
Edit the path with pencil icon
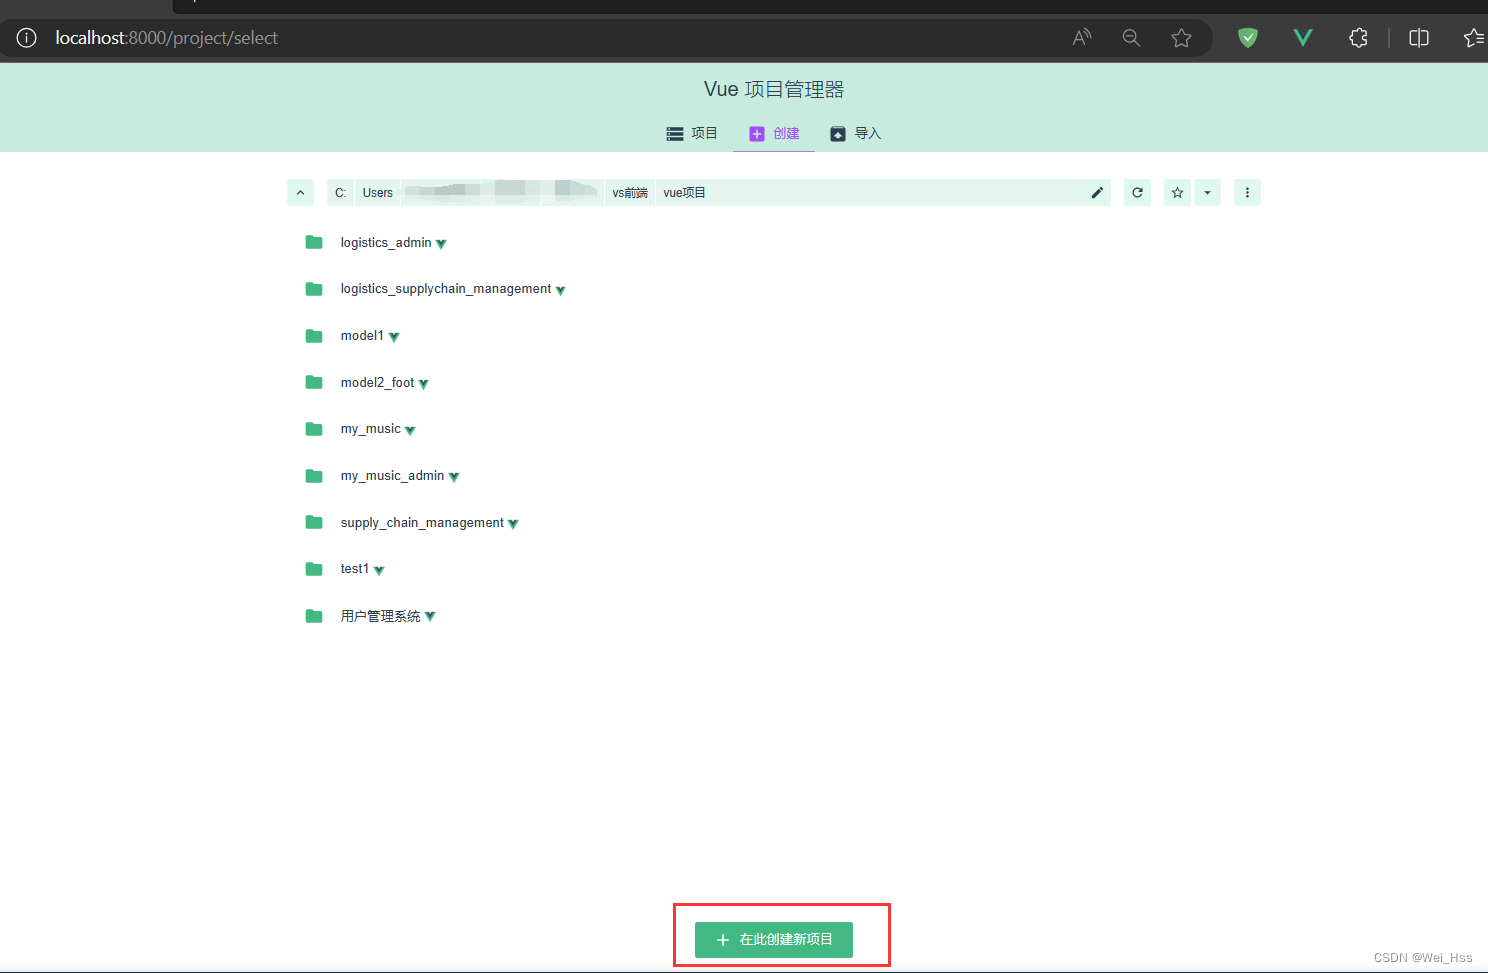click(x=1097, y=192)
